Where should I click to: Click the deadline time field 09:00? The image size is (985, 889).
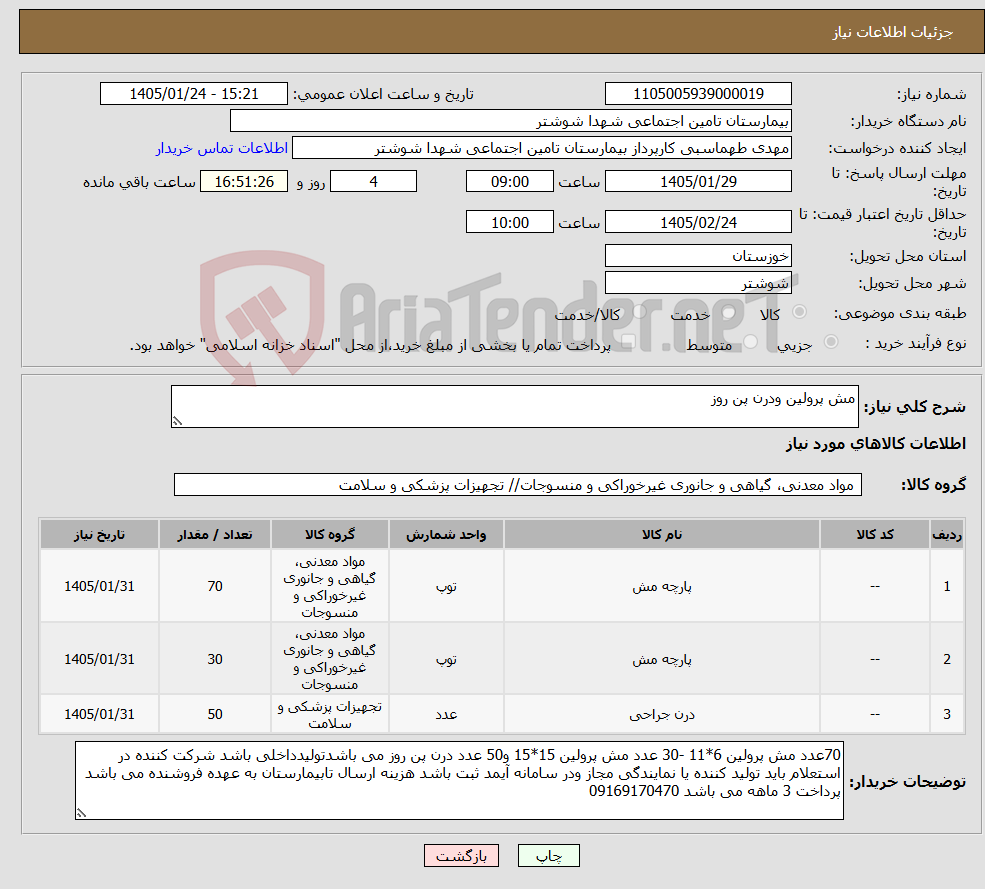point(509,182)
